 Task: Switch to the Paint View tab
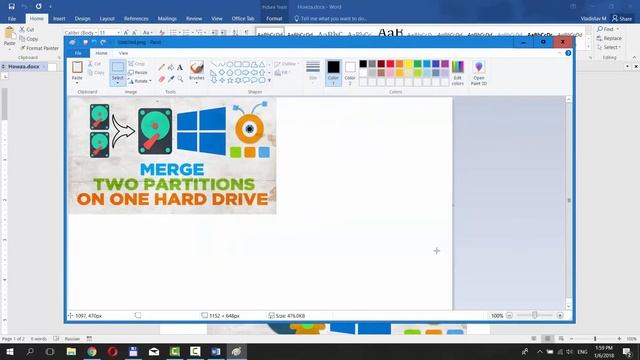click(x=123, y=53)
